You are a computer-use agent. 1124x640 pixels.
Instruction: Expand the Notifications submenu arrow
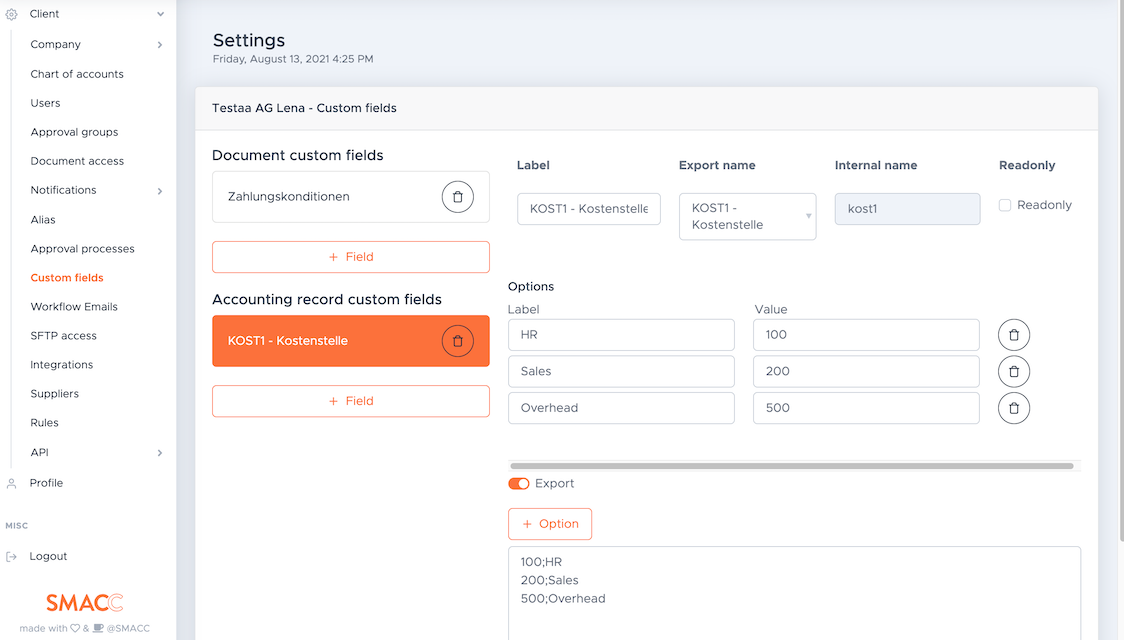click(160, 191)
